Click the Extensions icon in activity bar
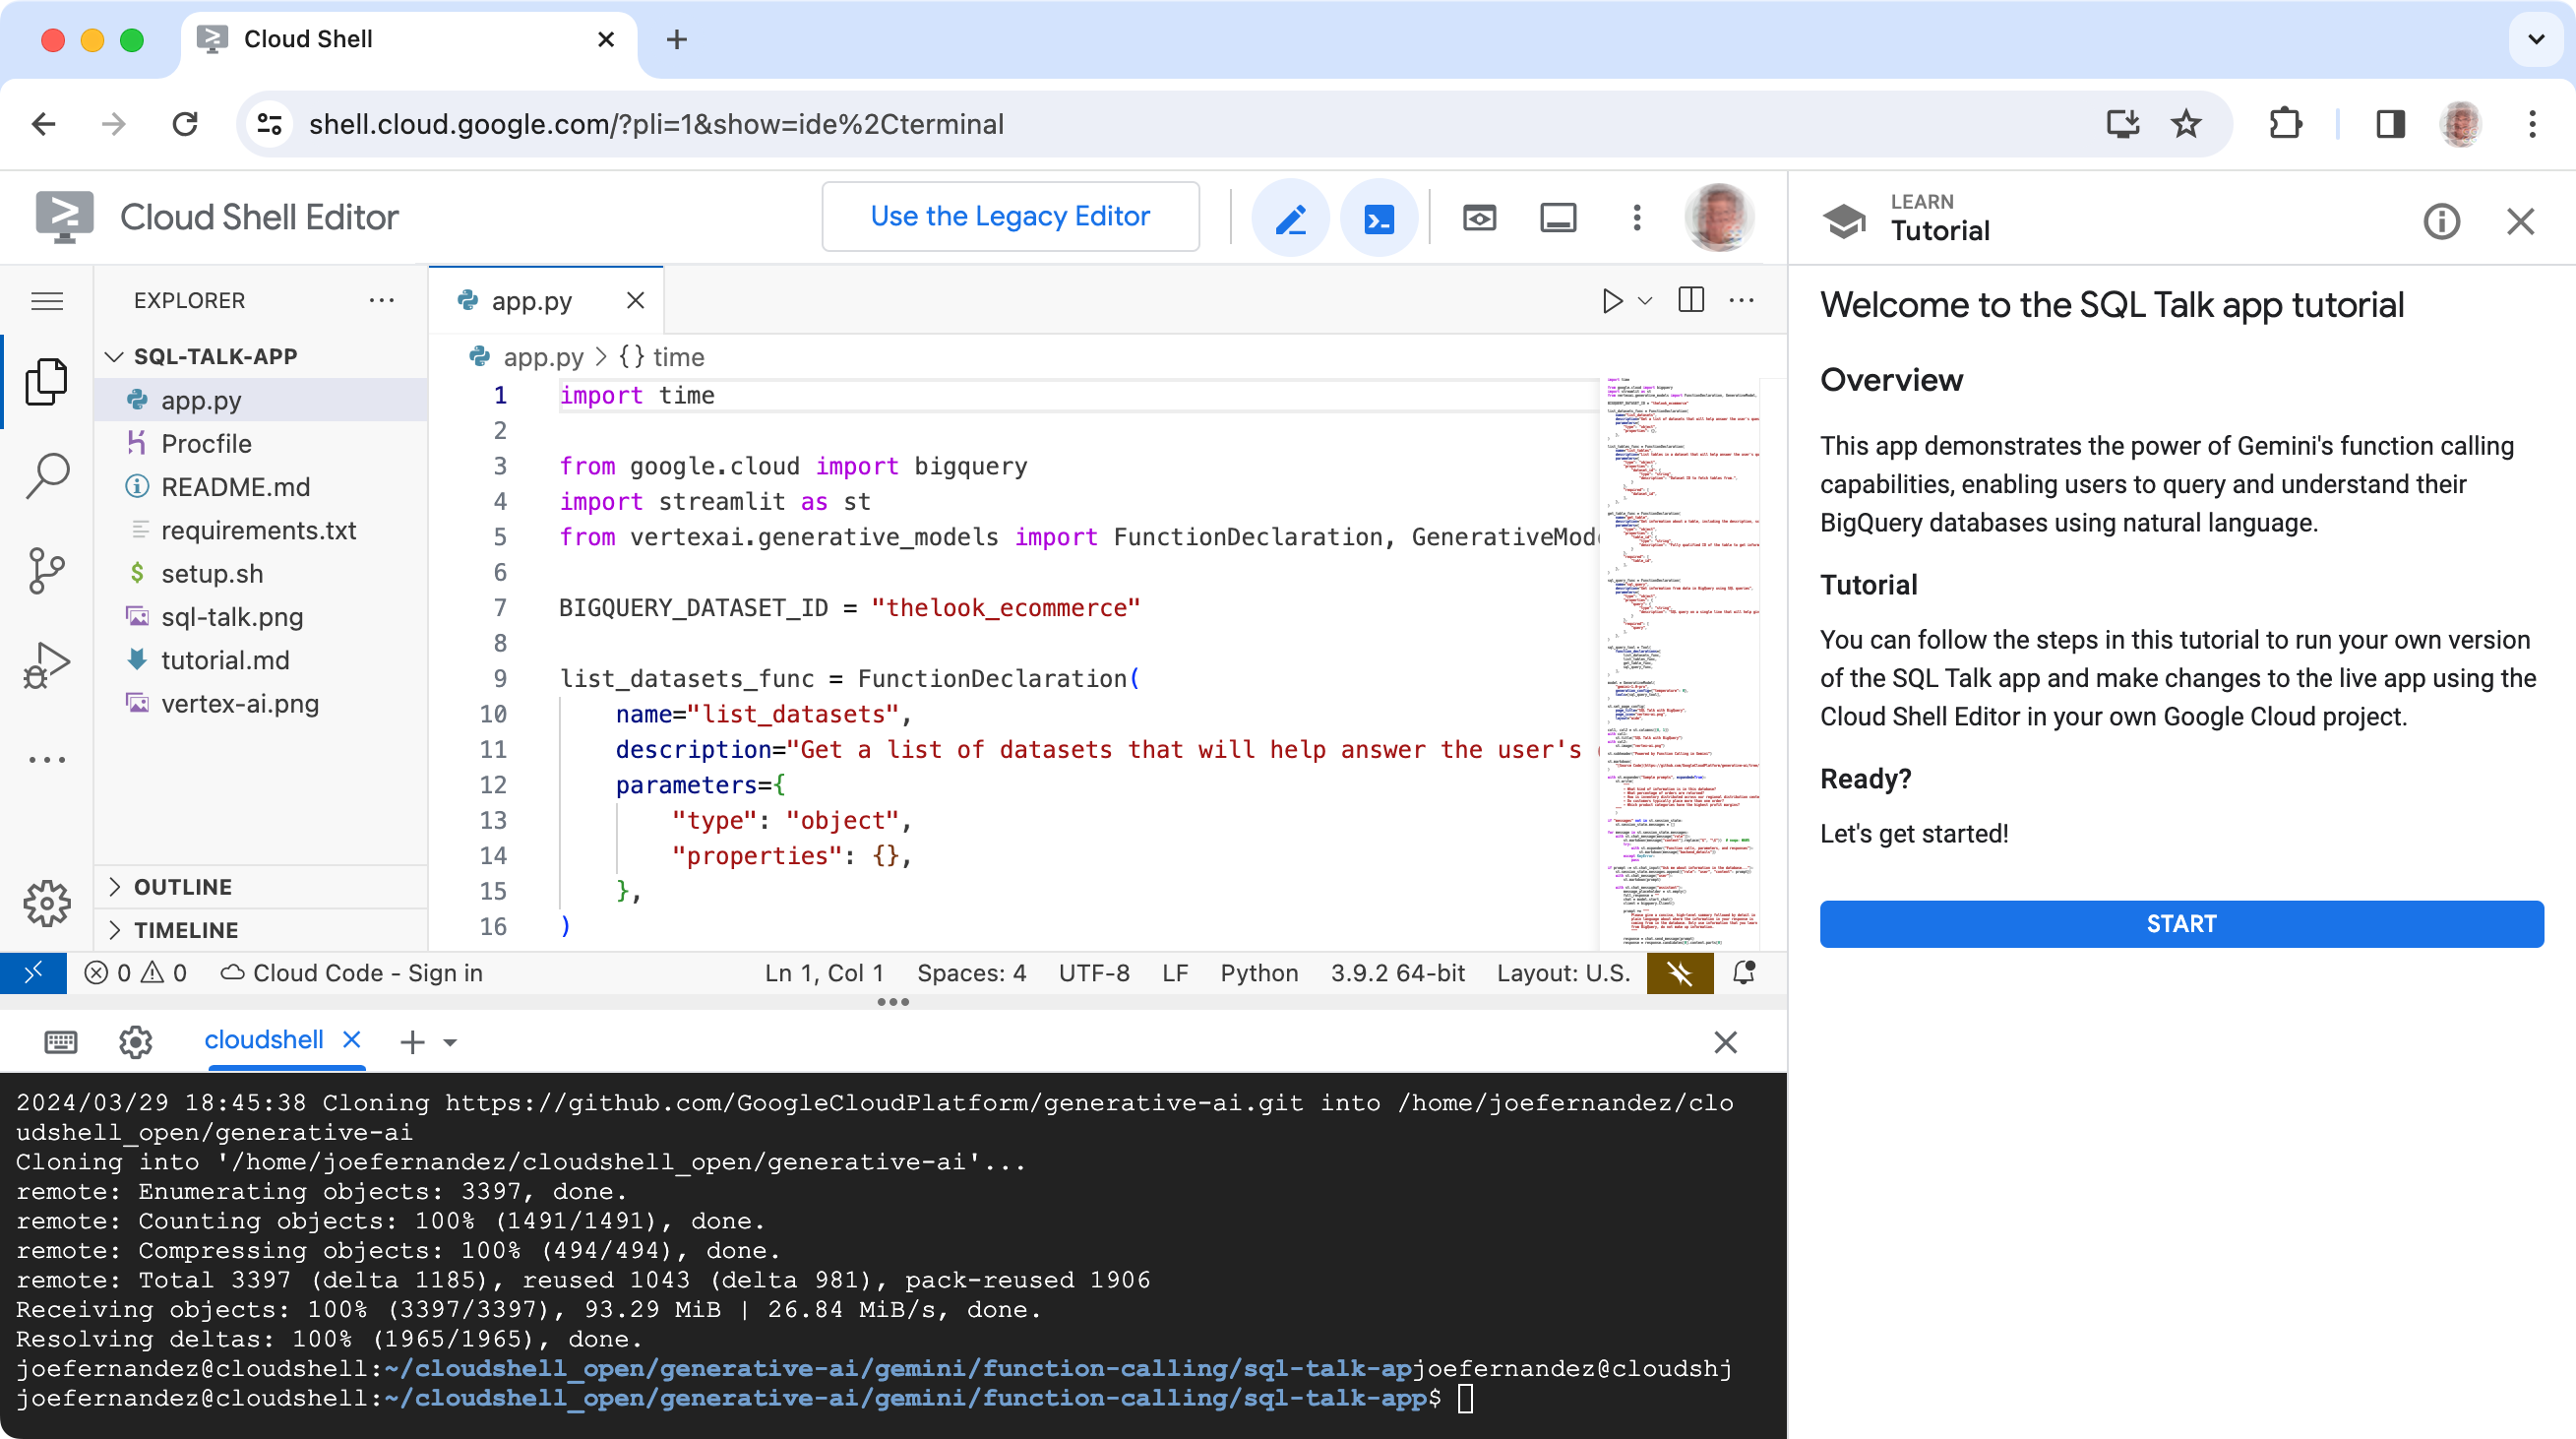Image resolution: width=2576 pixels, height=1439 pixels. 48,761
